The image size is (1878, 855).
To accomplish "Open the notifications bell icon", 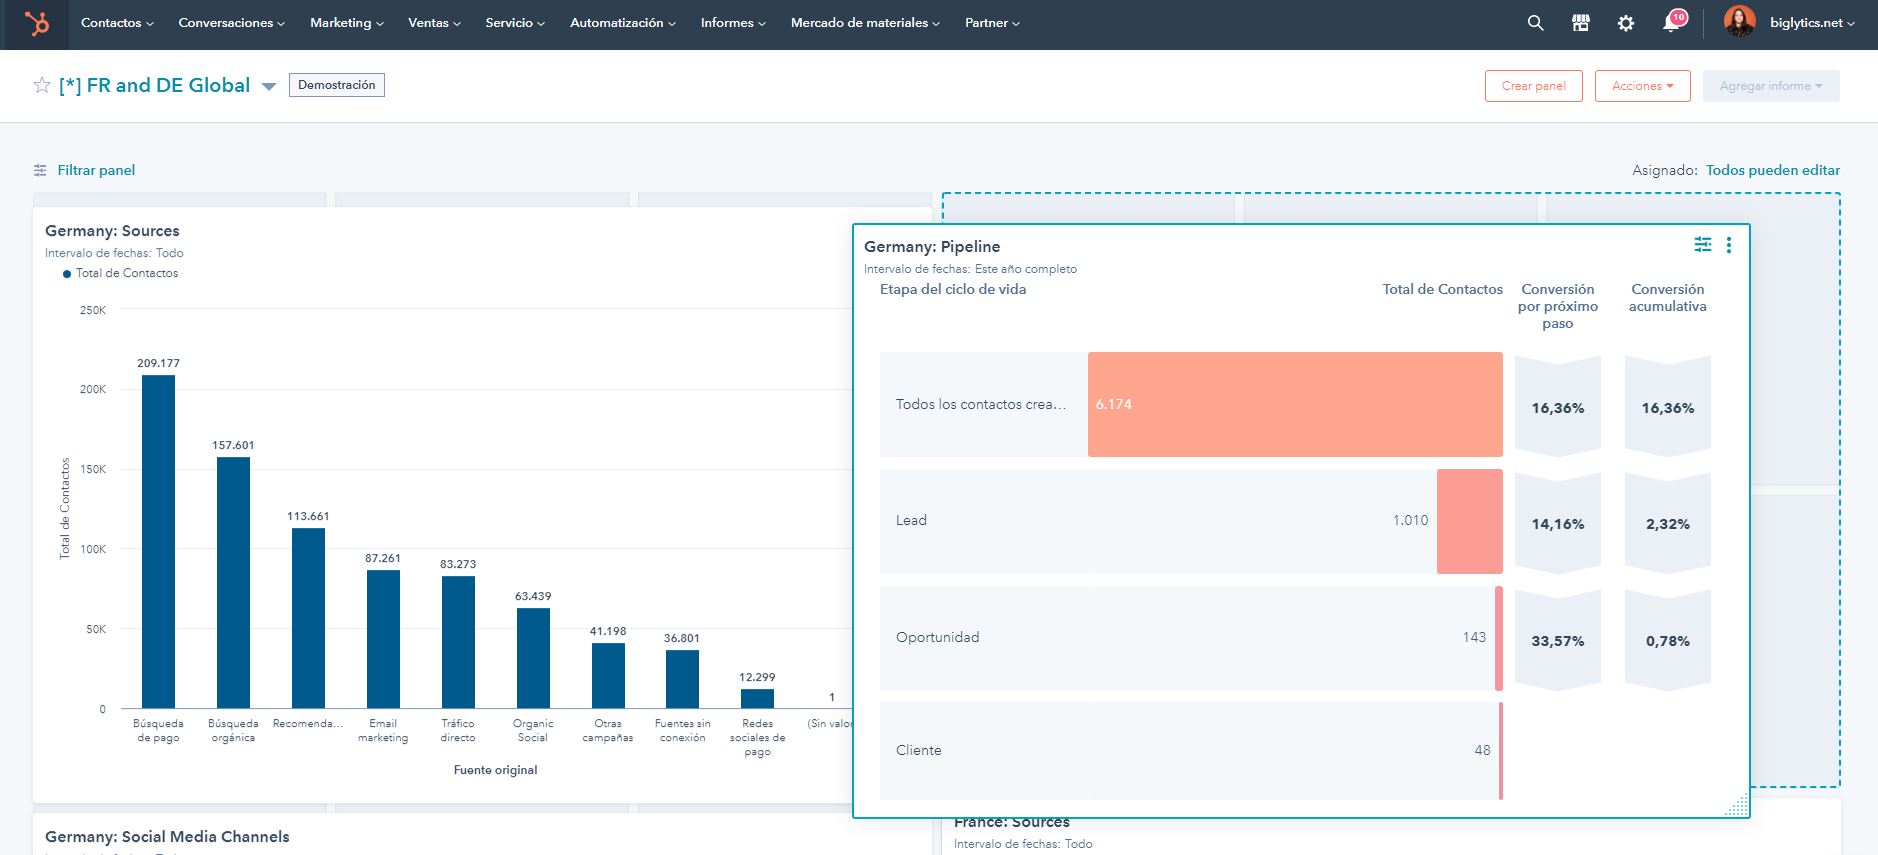I will (1672, 22).
